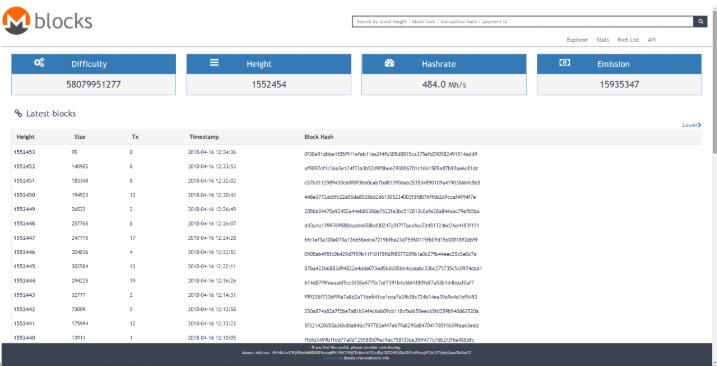717x366 pixels.
Task: Click the Timestamp column header
Action: (204, 137)
